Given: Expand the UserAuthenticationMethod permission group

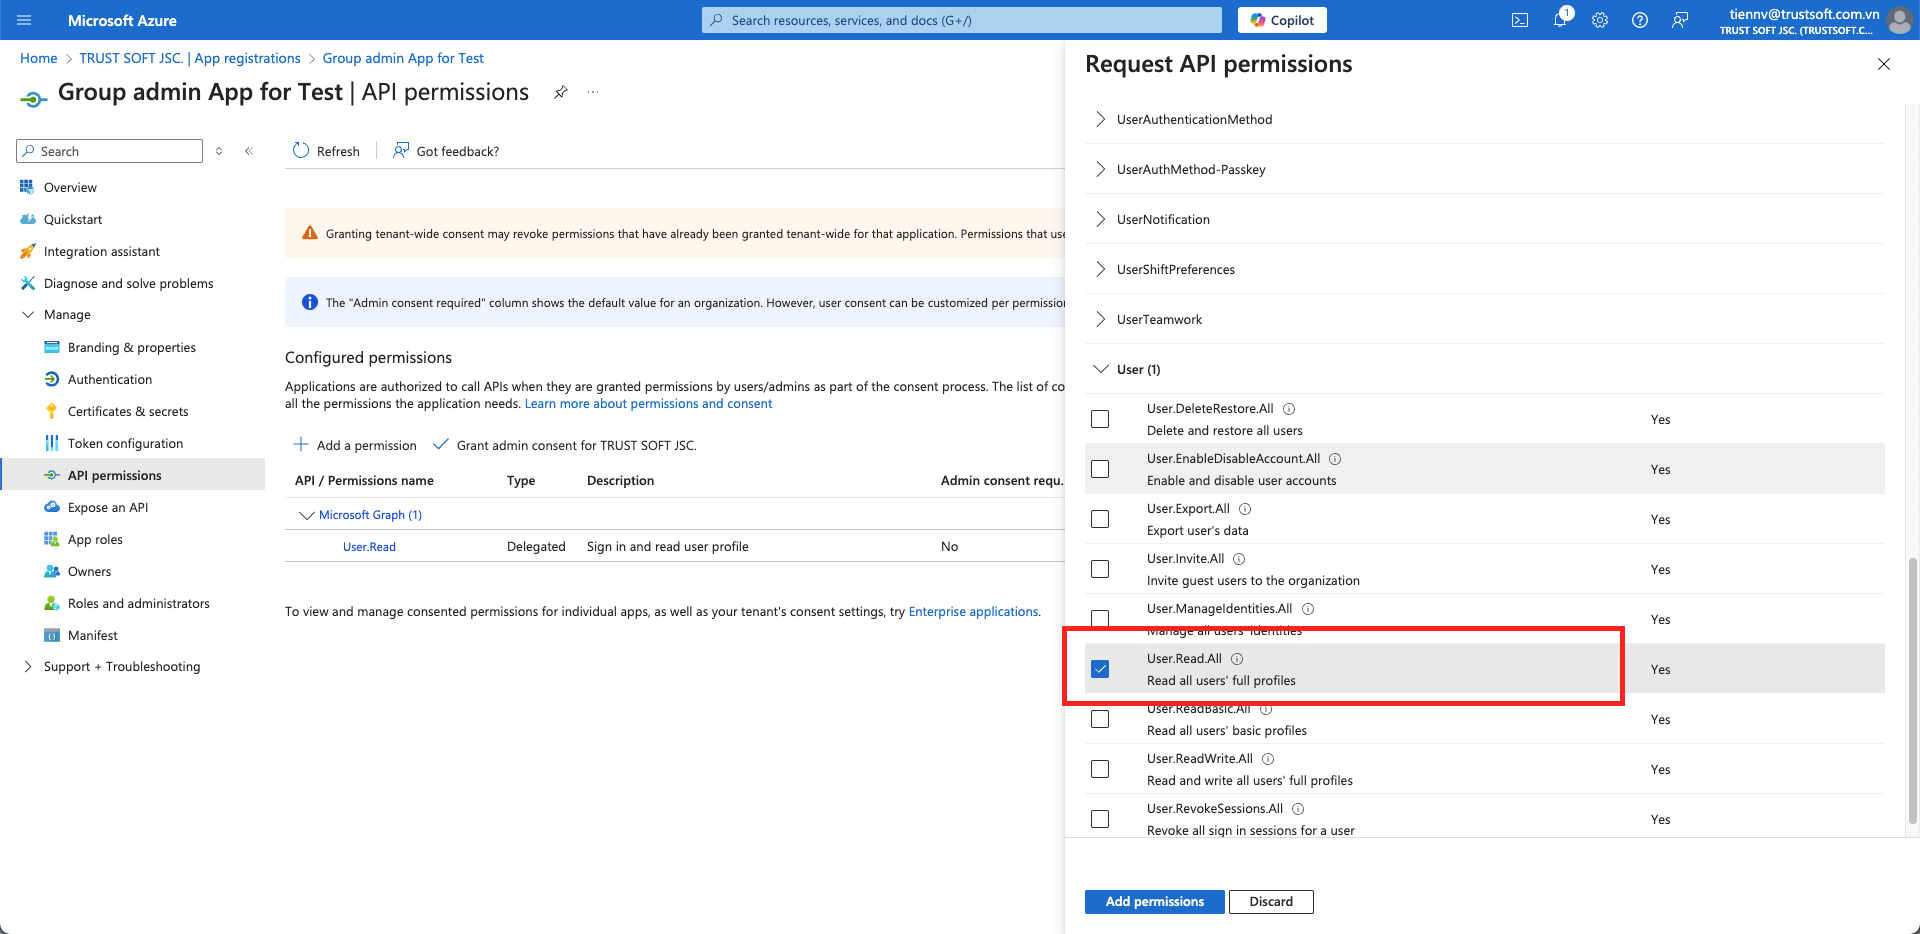Looking at the screenshot, I should pos(1100,119).
